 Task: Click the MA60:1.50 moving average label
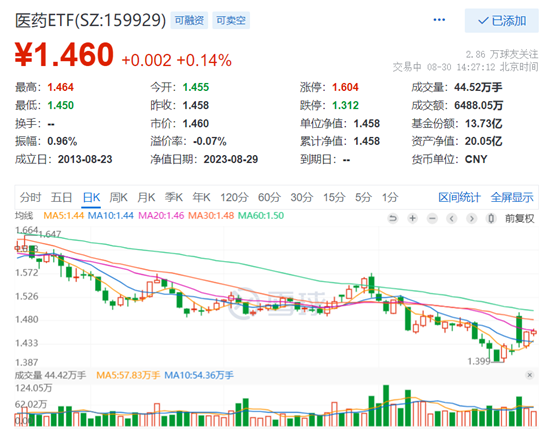click(x=261, y=216)
